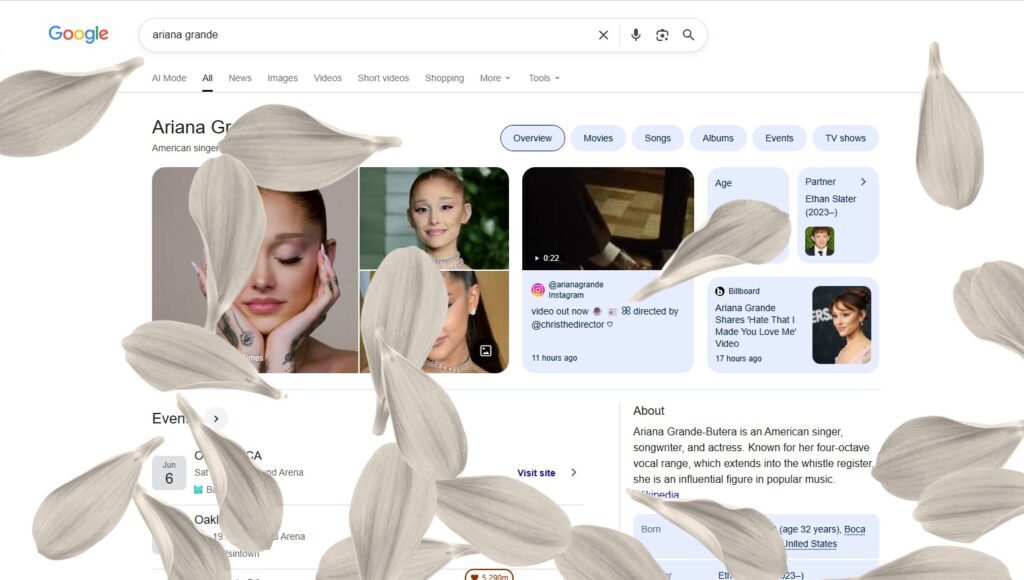Click the United States link in Born row

tap(810, 544)
